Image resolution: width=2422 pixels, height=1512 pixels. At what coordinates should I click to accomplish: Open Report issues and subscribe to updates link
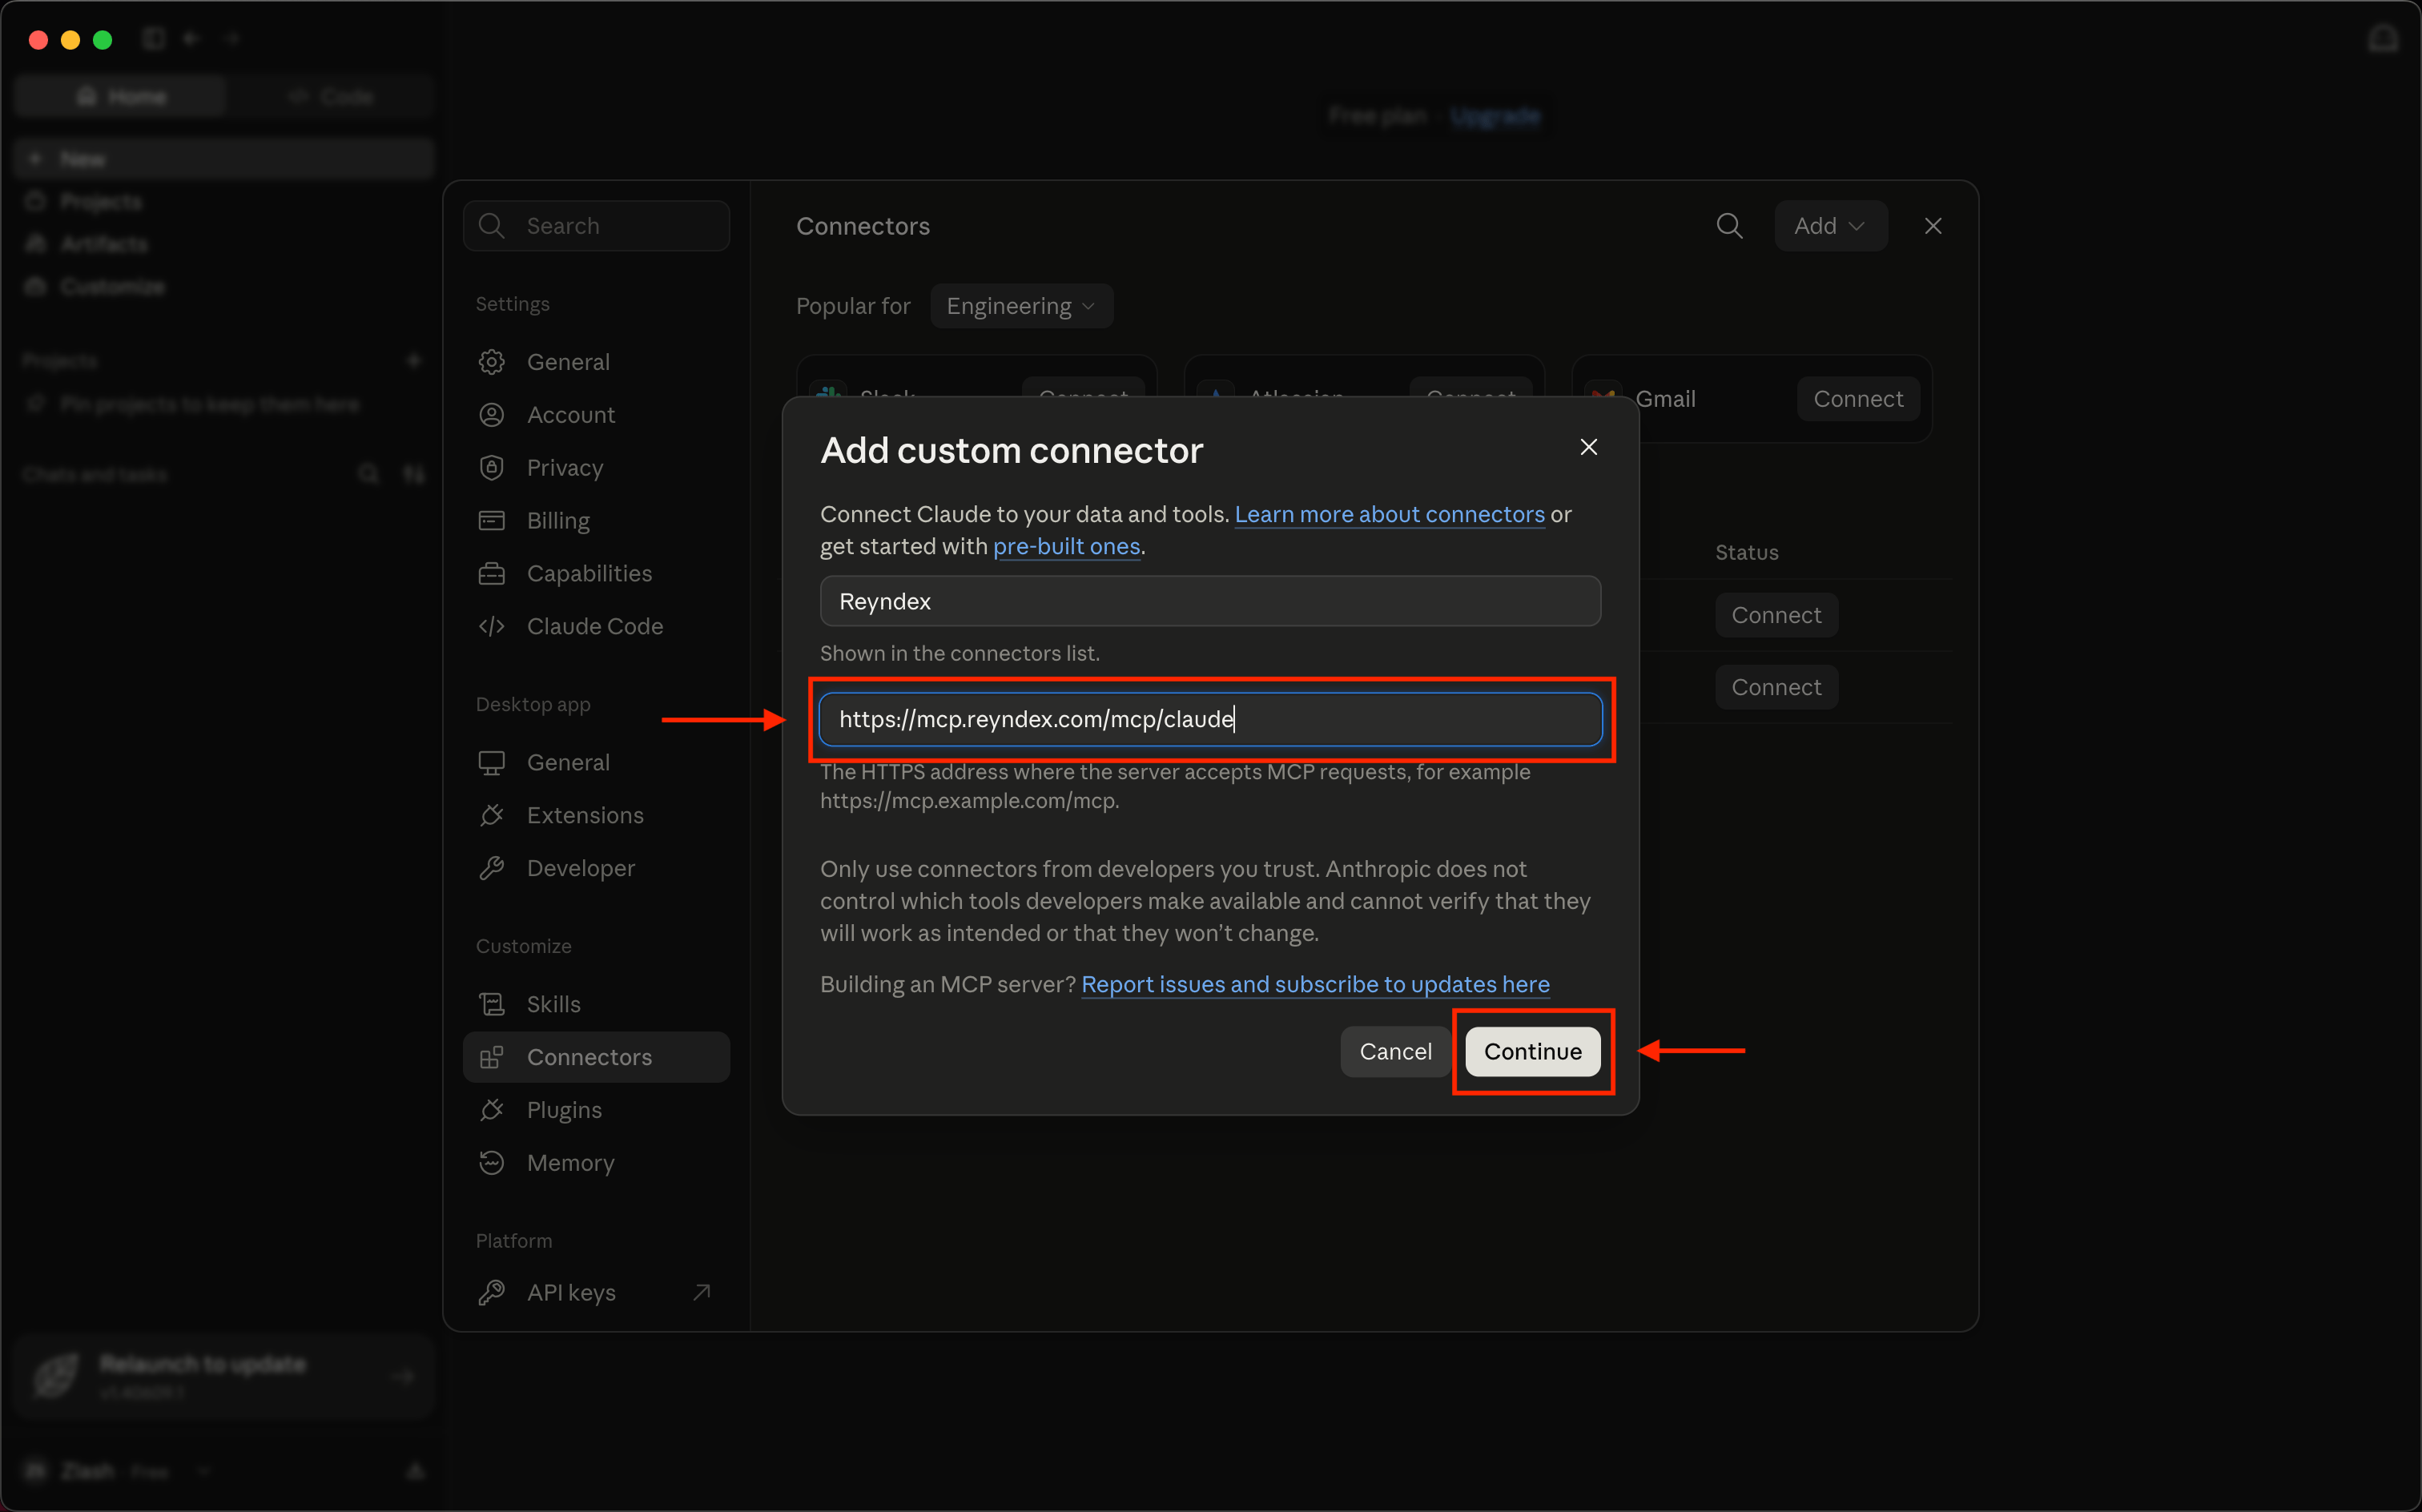click(1315, 984)
